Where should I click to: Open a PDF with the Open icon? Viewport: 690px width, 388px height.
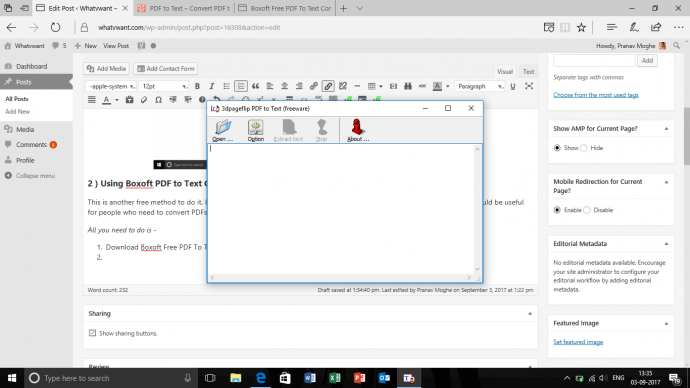point(223,130)
